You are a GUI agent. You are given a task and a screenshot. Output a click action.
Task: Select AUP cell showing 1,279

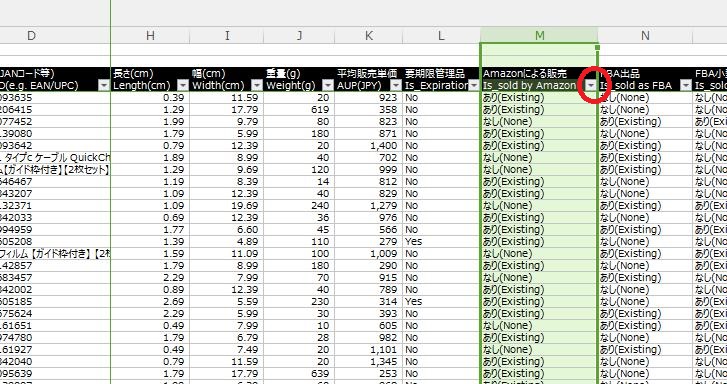coord(369,205)
